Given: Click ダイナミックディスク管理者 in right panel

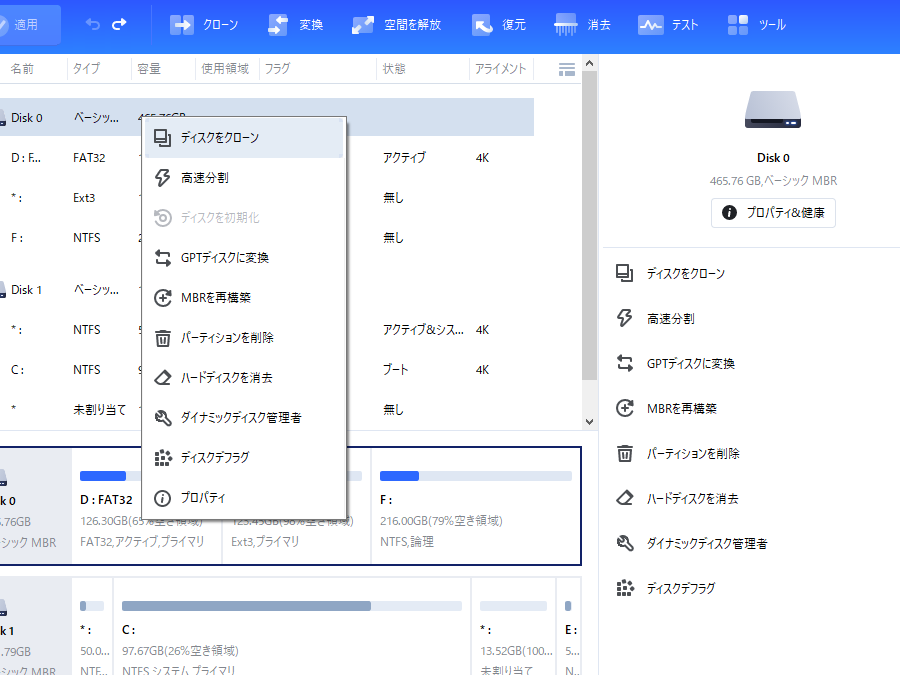Looking at the screenshot, I should tap(706, 543).
